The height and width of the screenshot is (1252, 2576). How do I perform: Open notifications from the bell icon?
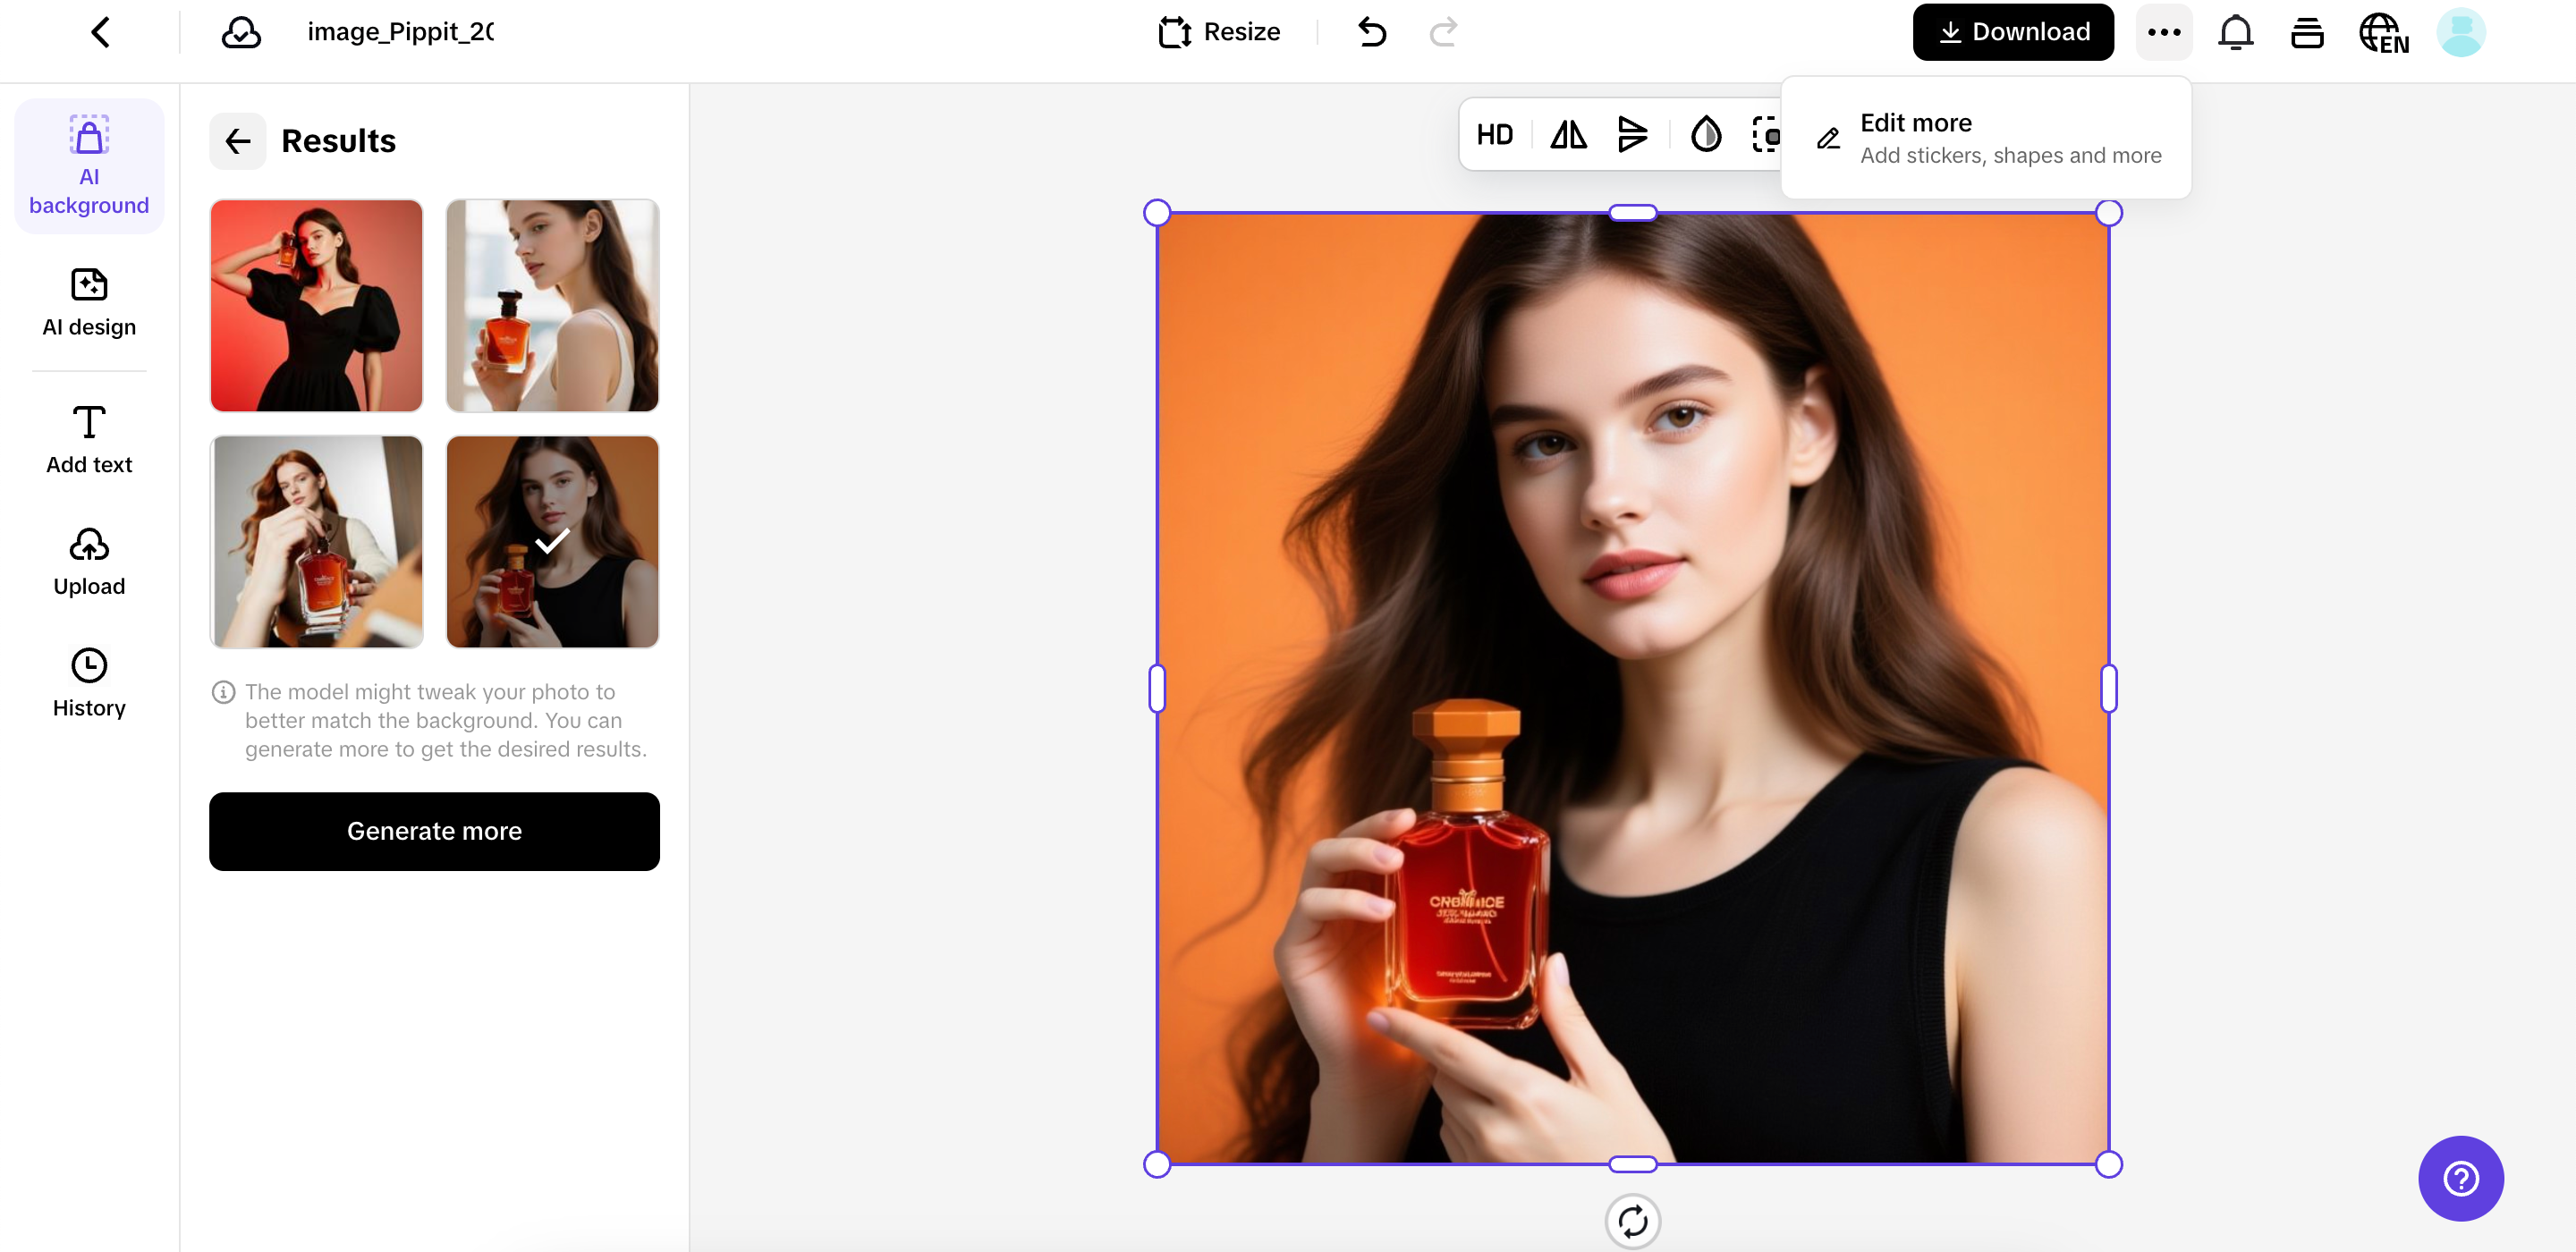2236,31
